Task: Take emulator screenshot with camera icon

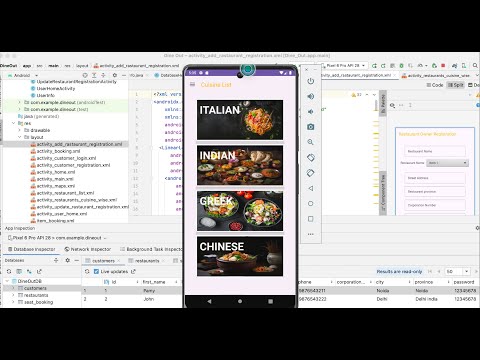Action: click(x=311, y=127)
